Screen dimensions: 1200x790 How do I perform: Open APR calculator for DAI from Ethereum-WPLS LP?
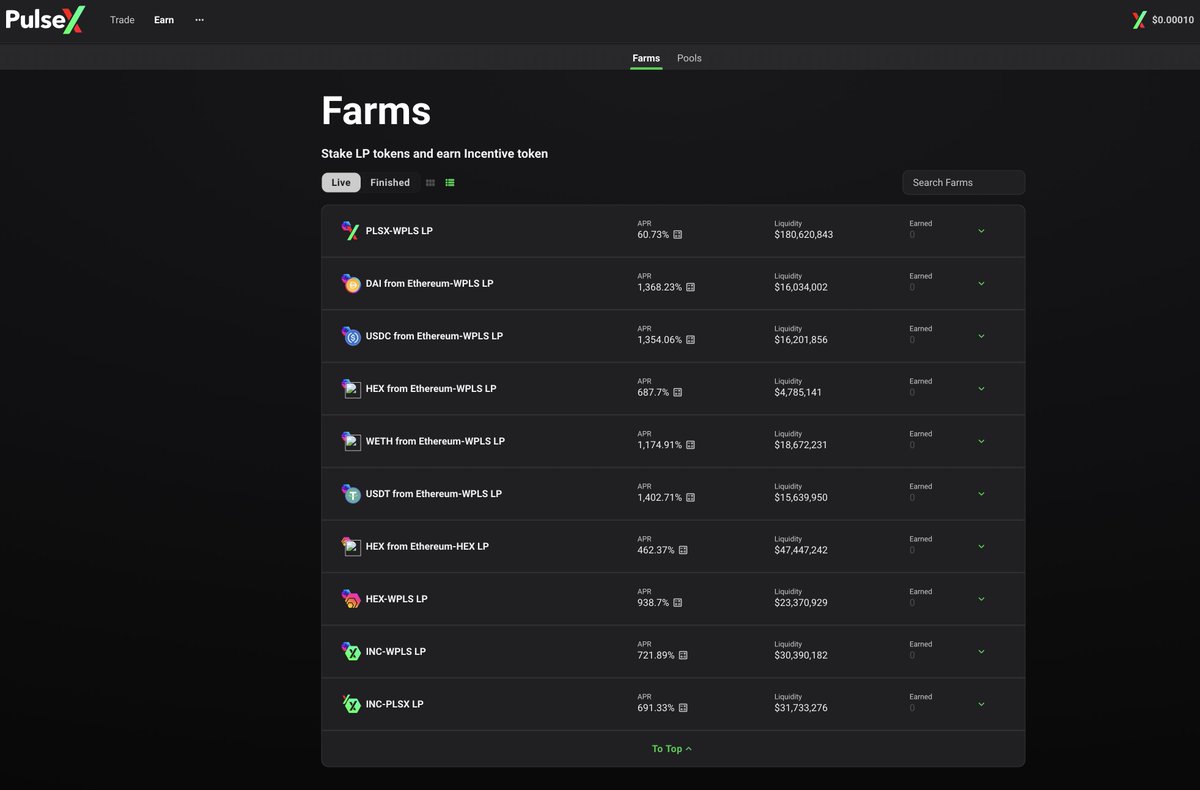[690, 287]
